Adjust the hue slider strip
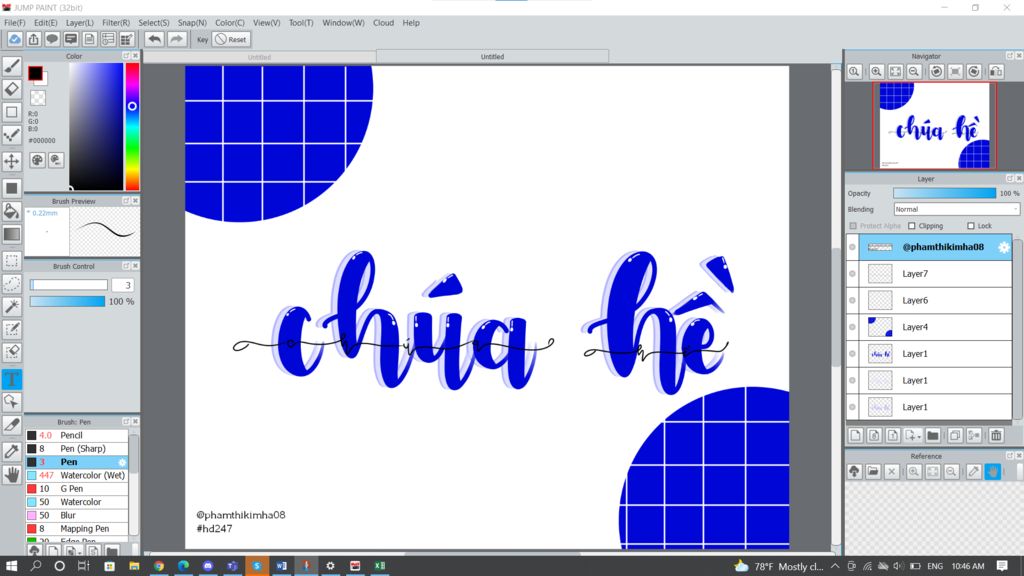The image size is (1024, 576). tap(132, 127)
